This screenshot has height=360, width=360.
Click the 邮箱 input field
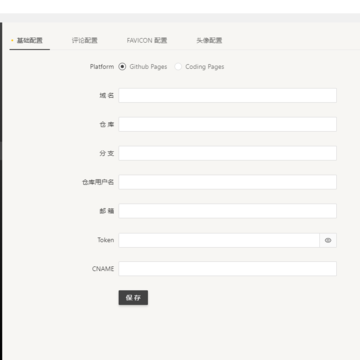tap(228, 211)
